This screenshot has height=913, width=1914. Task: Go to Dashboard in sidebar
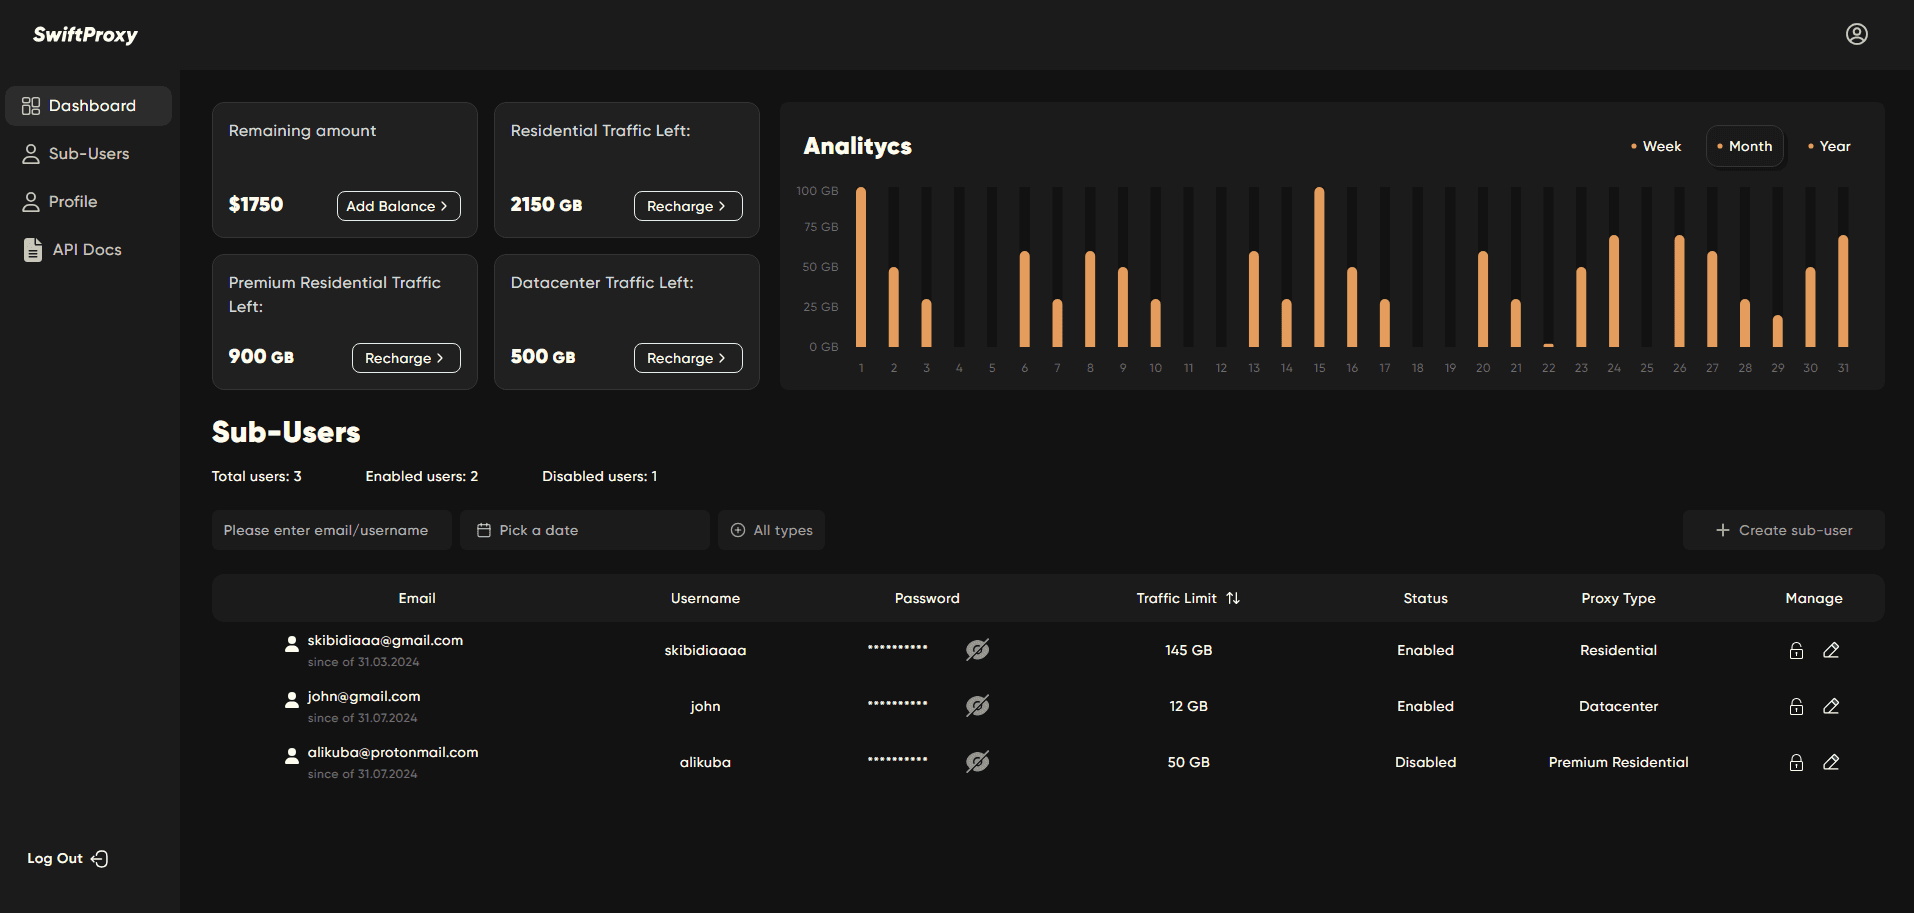coord(88,106)
